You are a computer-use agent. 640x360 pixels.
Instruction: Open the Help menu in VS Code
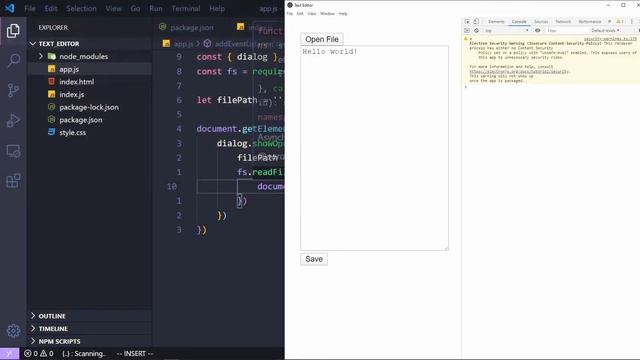tap(217, 8)
